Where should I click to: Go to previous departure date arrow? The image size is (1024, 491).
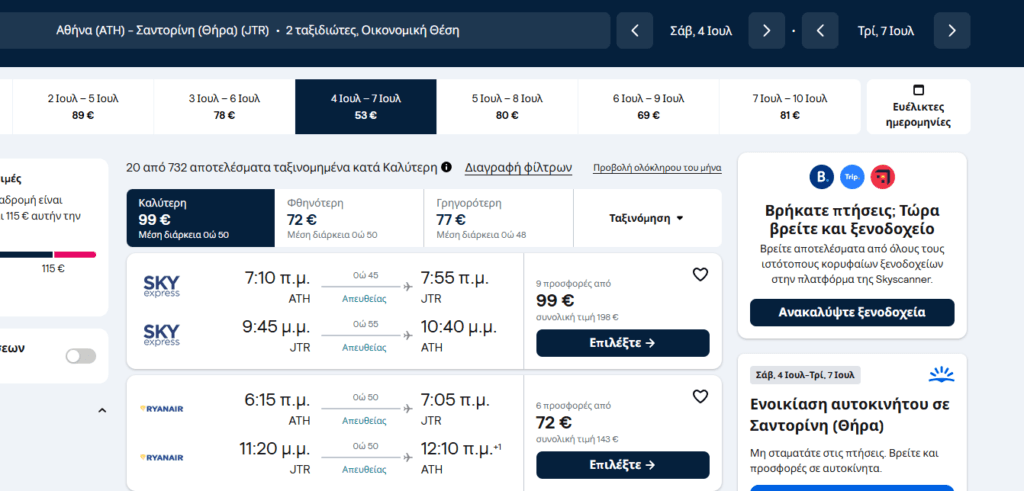click(x=635, y=30)
